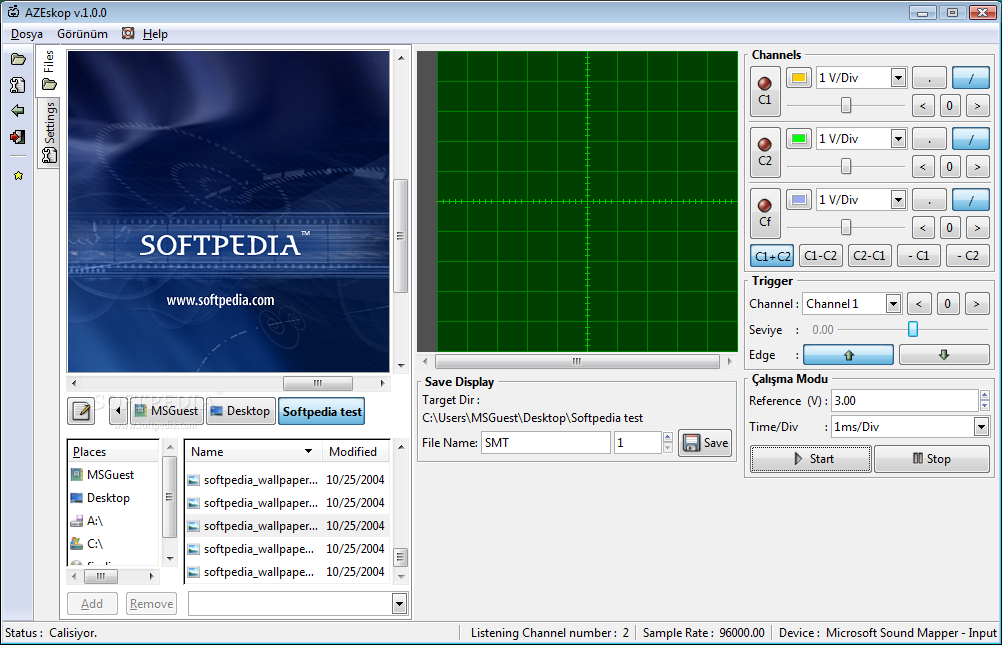This screenshot has width=1002, height=645.
Task: Select dot display mode for C2
Action: coord(929,139)
